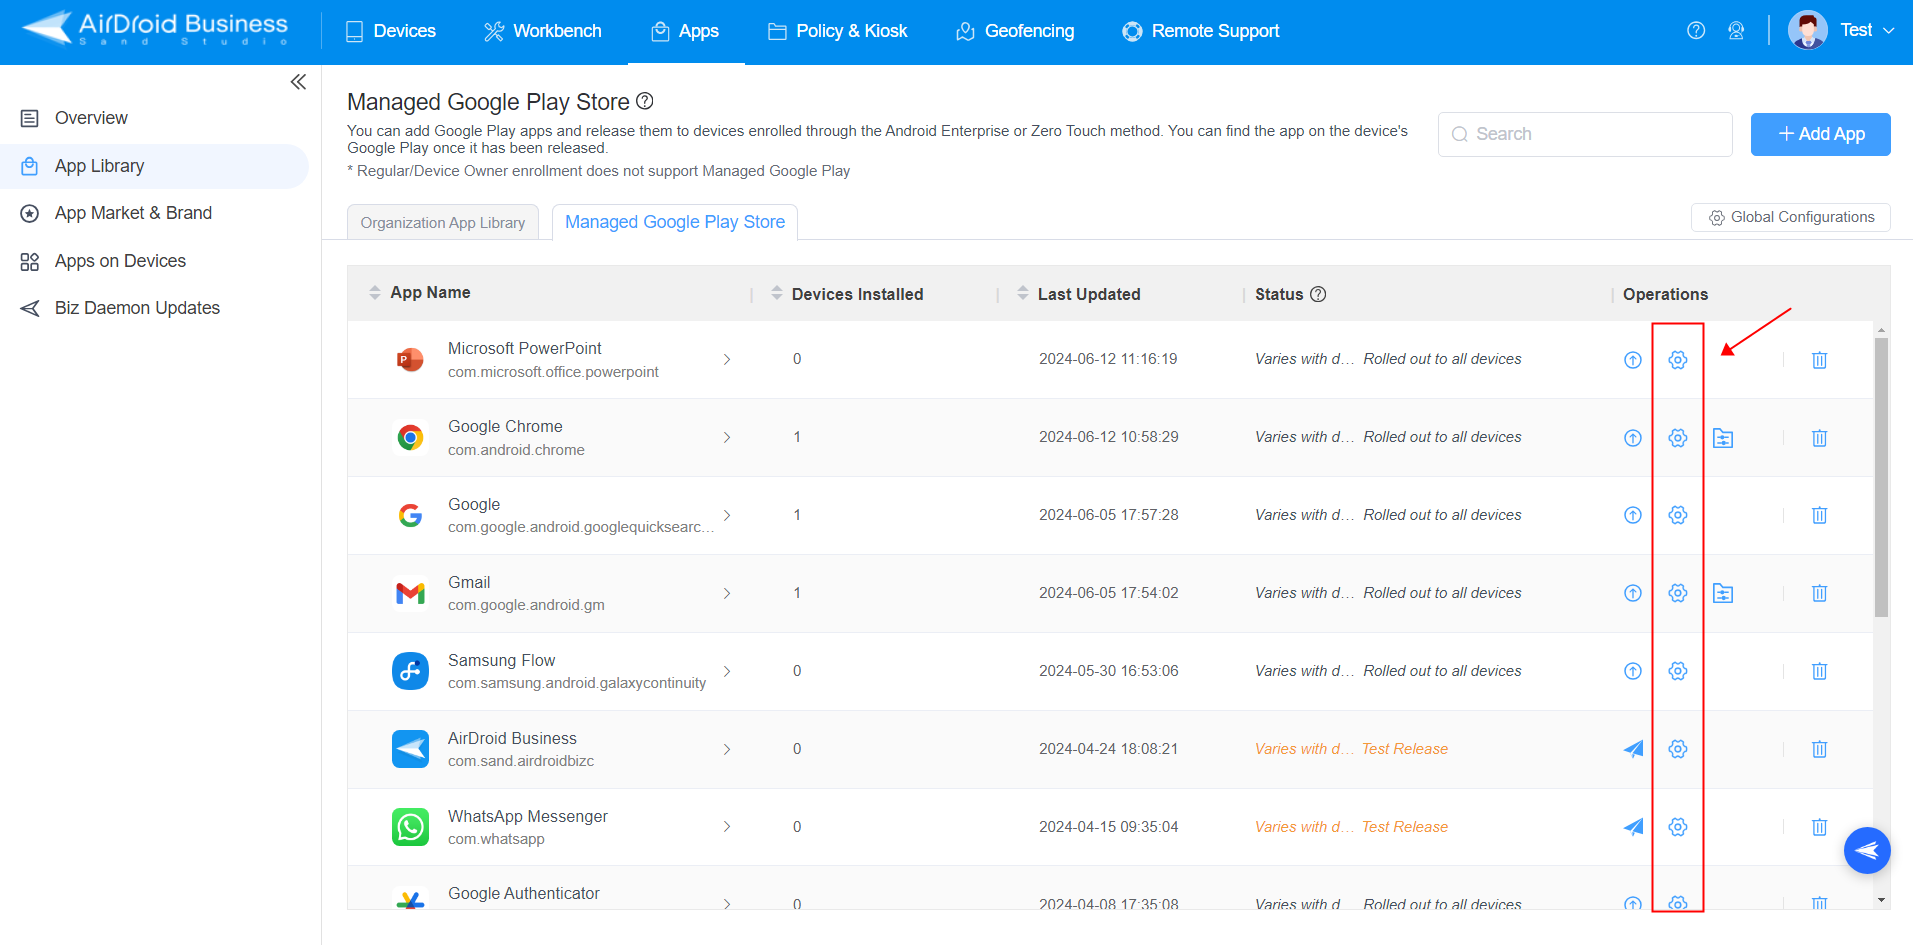Switch to Organization App Library tab
Screen dimensions: 1913x945
coord(442,223)
